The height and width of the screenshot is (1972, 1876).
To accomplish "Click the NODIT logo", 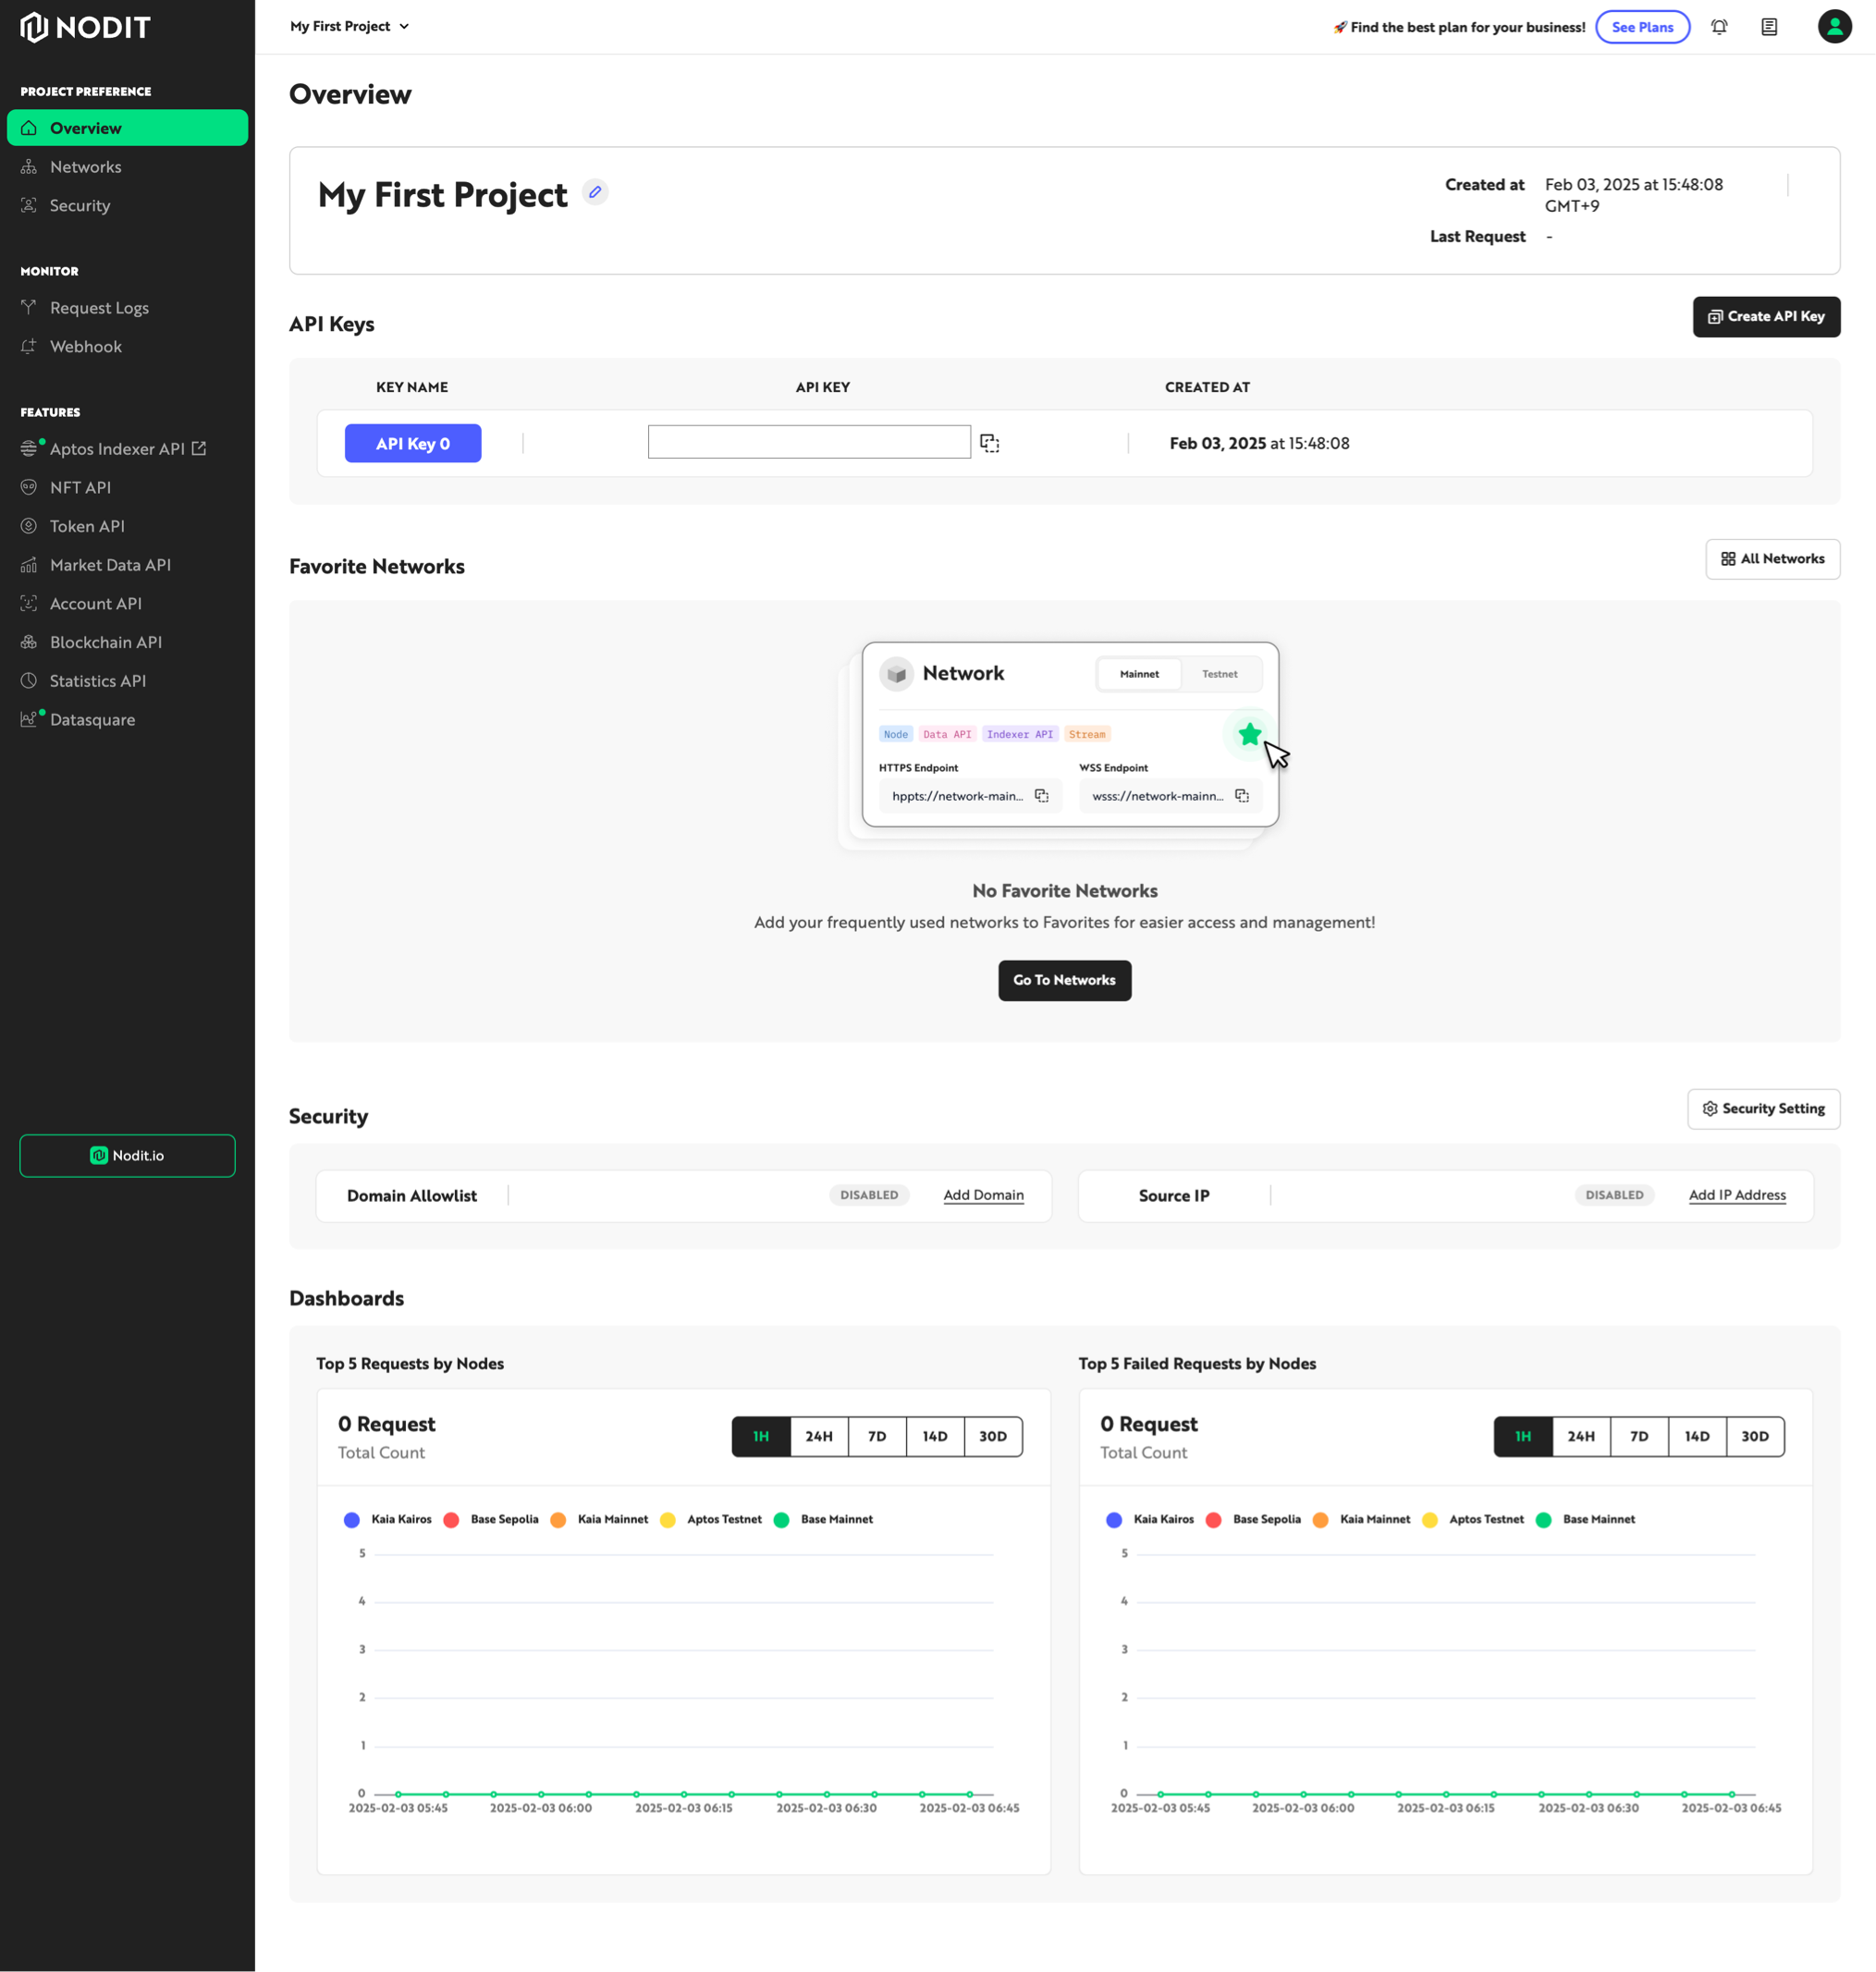I will (x=85, y=27).
